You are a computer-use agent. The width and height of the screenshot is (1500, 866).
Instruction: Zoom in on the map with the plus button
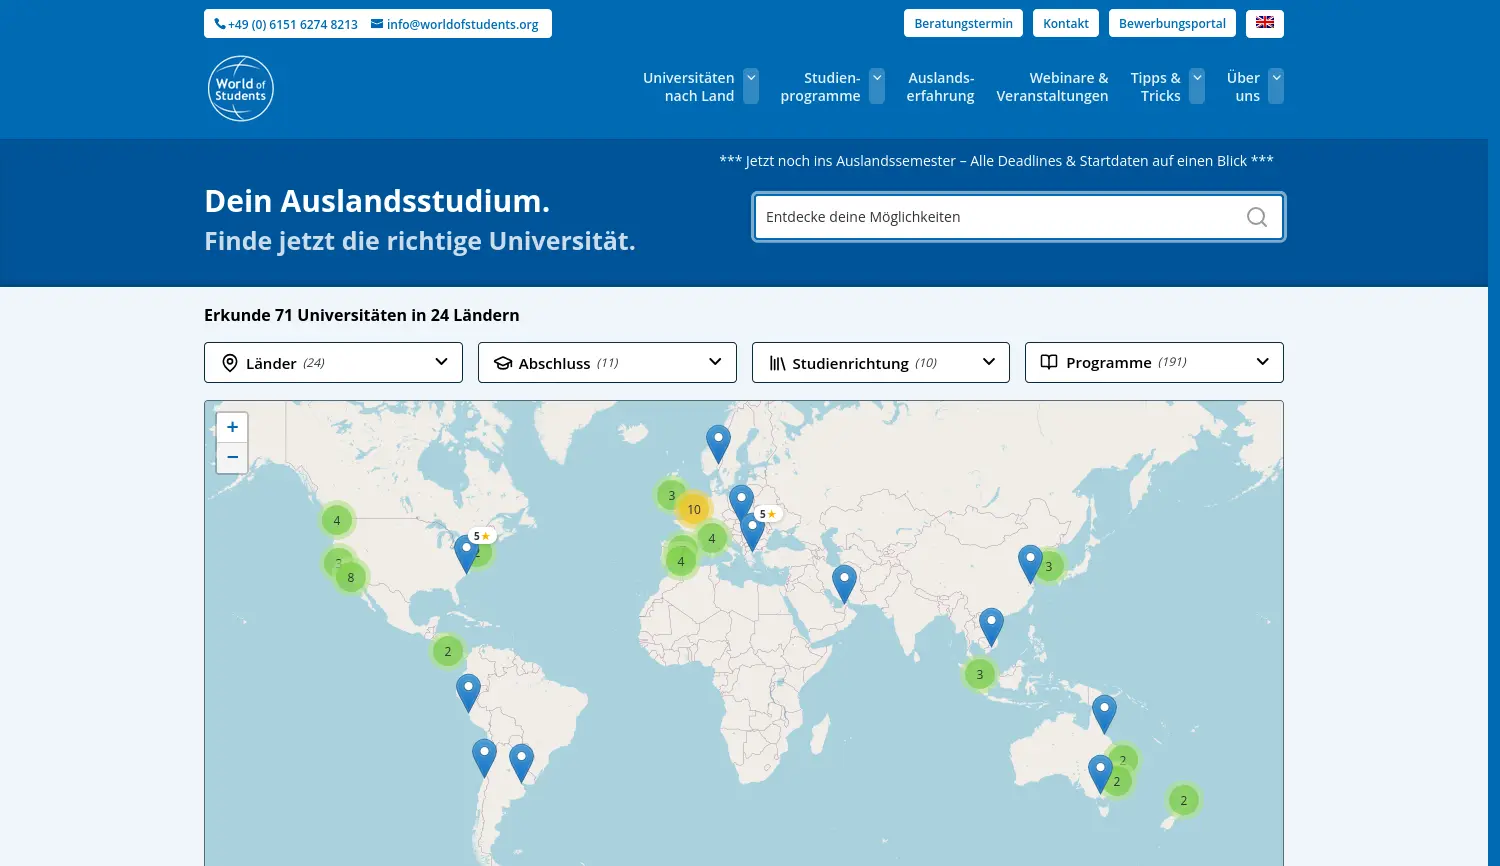click(x=231, y=427)
